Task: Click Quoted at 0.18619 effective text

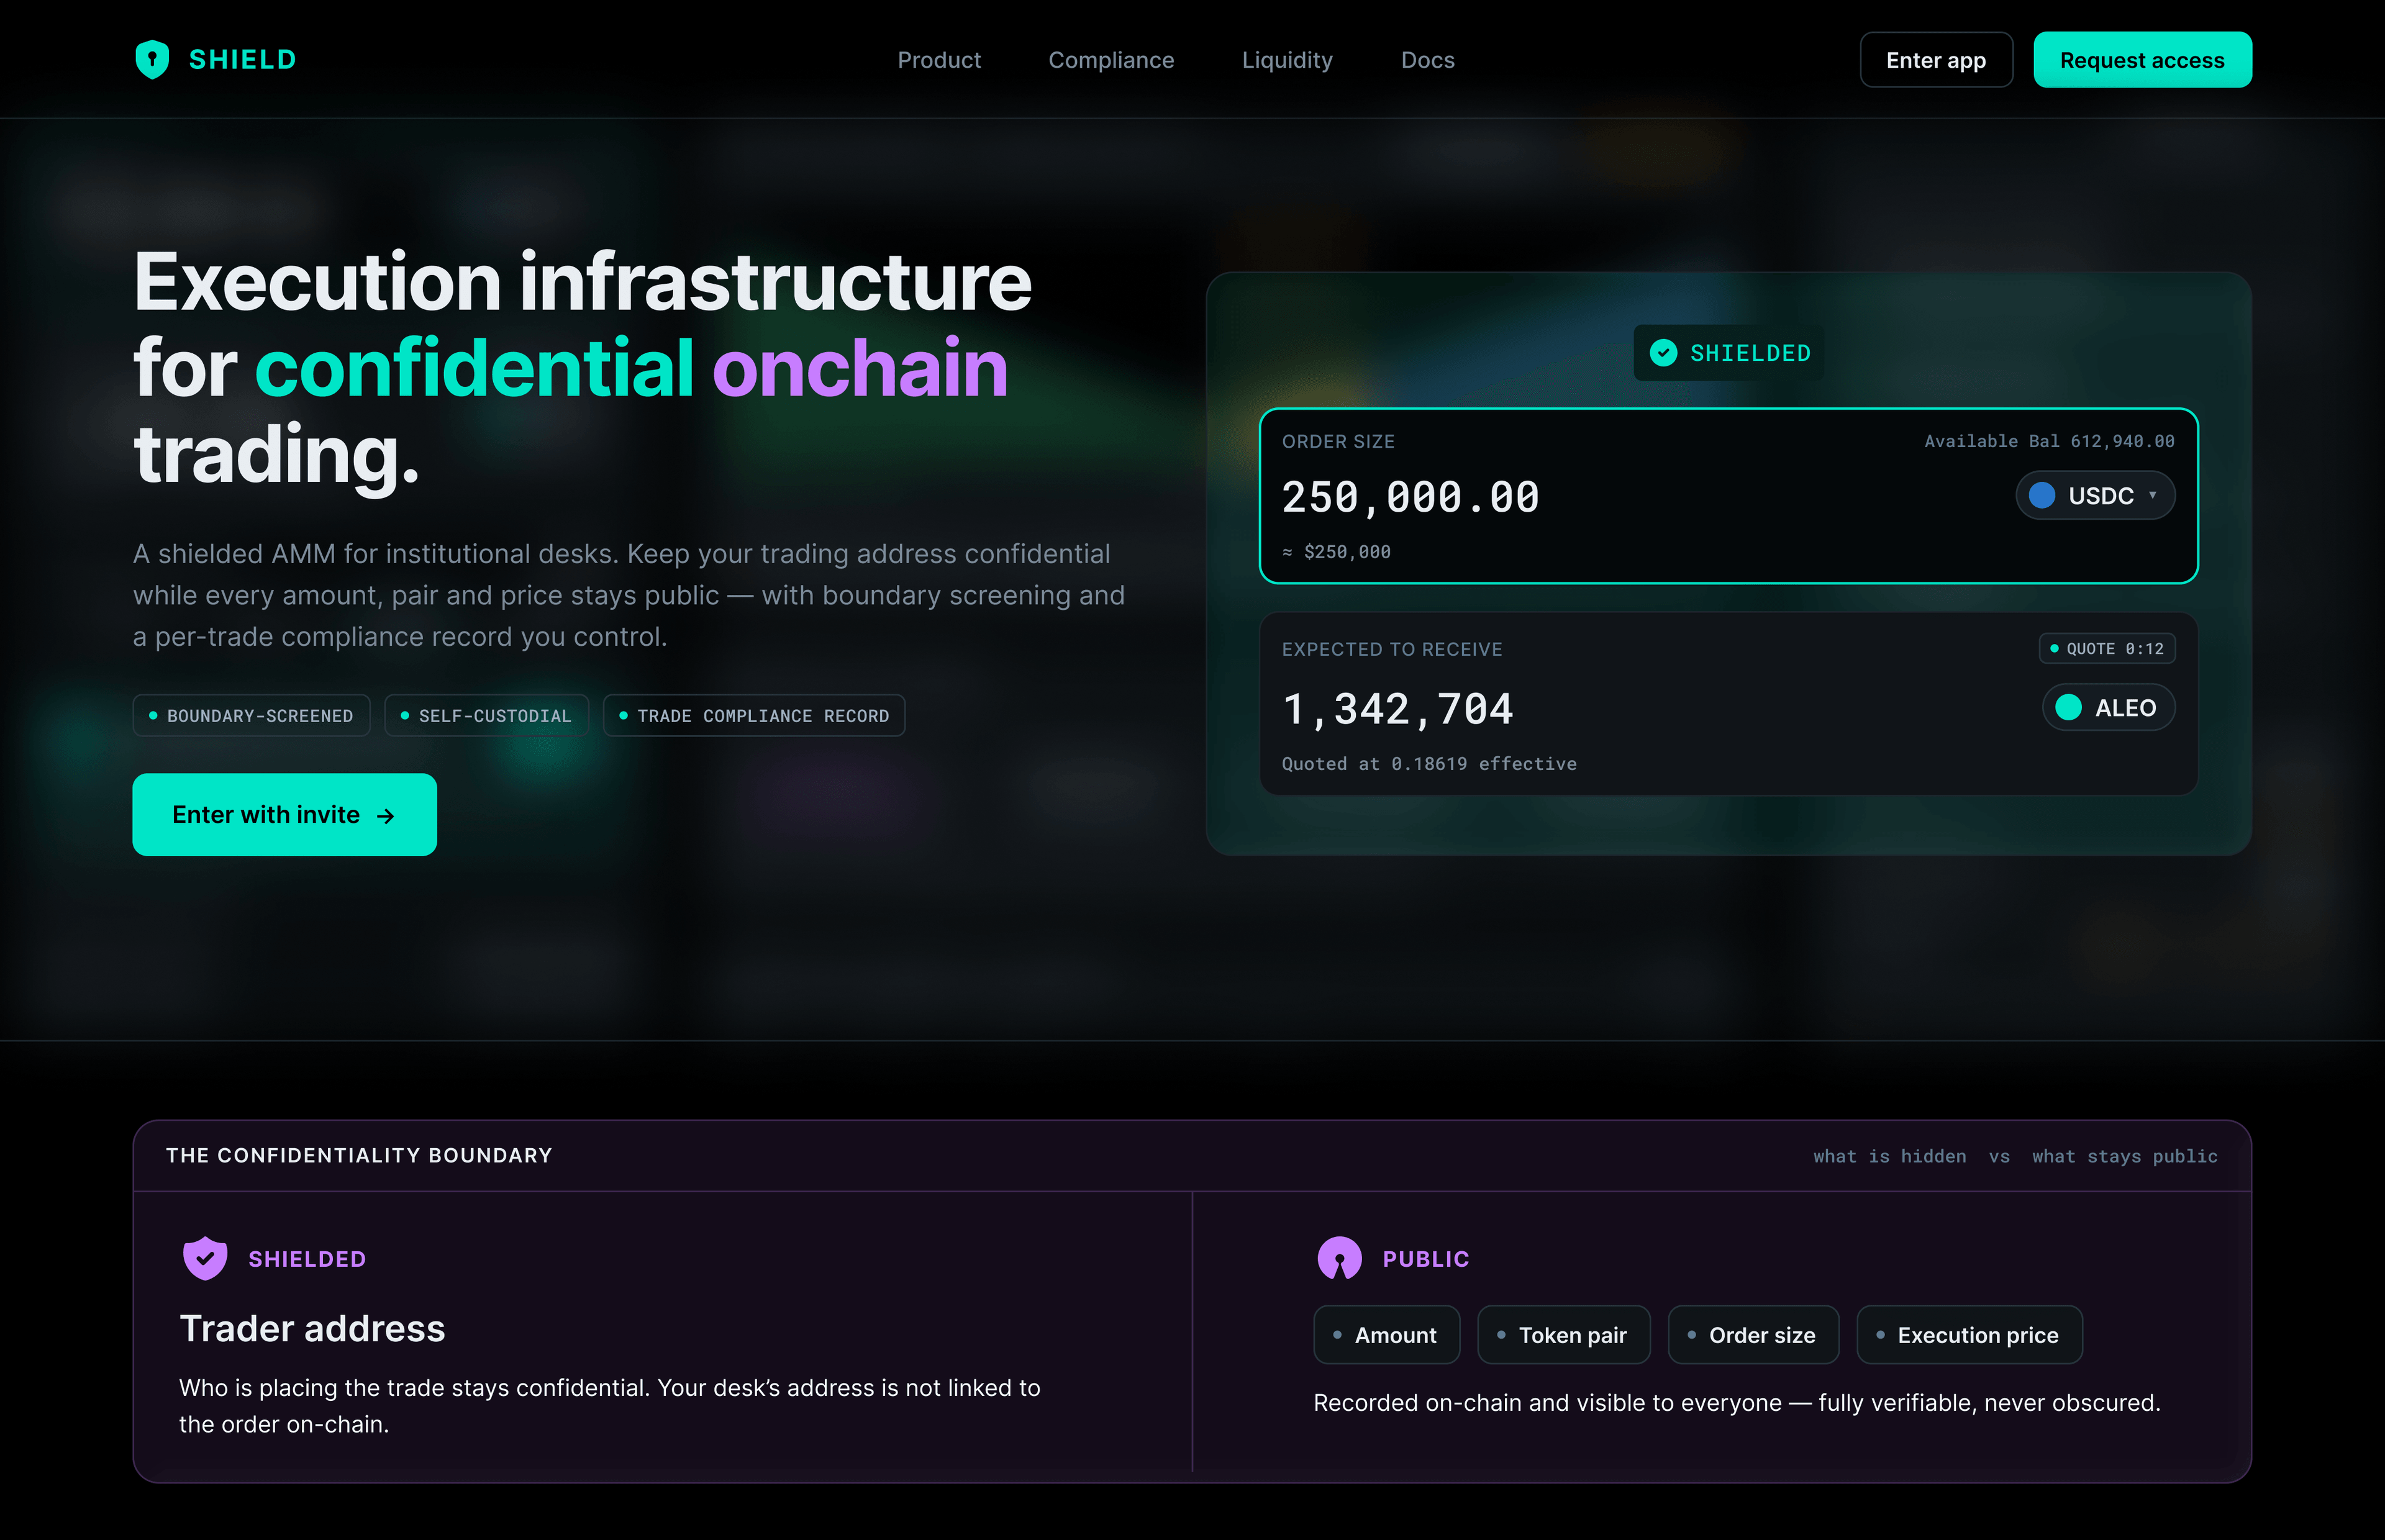Action: pos(1429,764)
